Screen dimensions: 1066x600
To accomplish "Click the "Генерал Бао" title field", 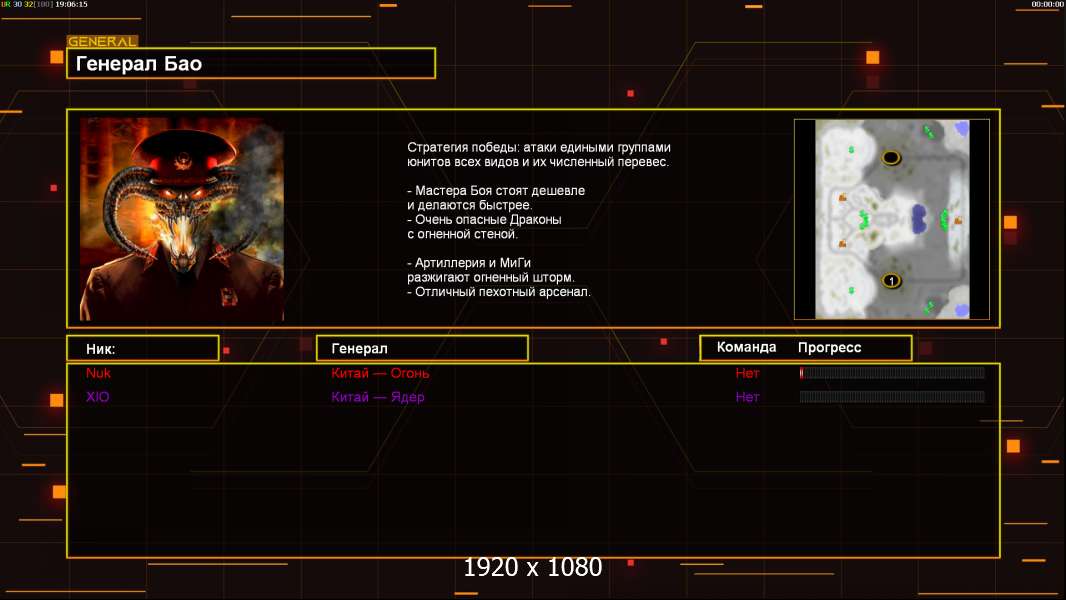I will pos(251,63).
